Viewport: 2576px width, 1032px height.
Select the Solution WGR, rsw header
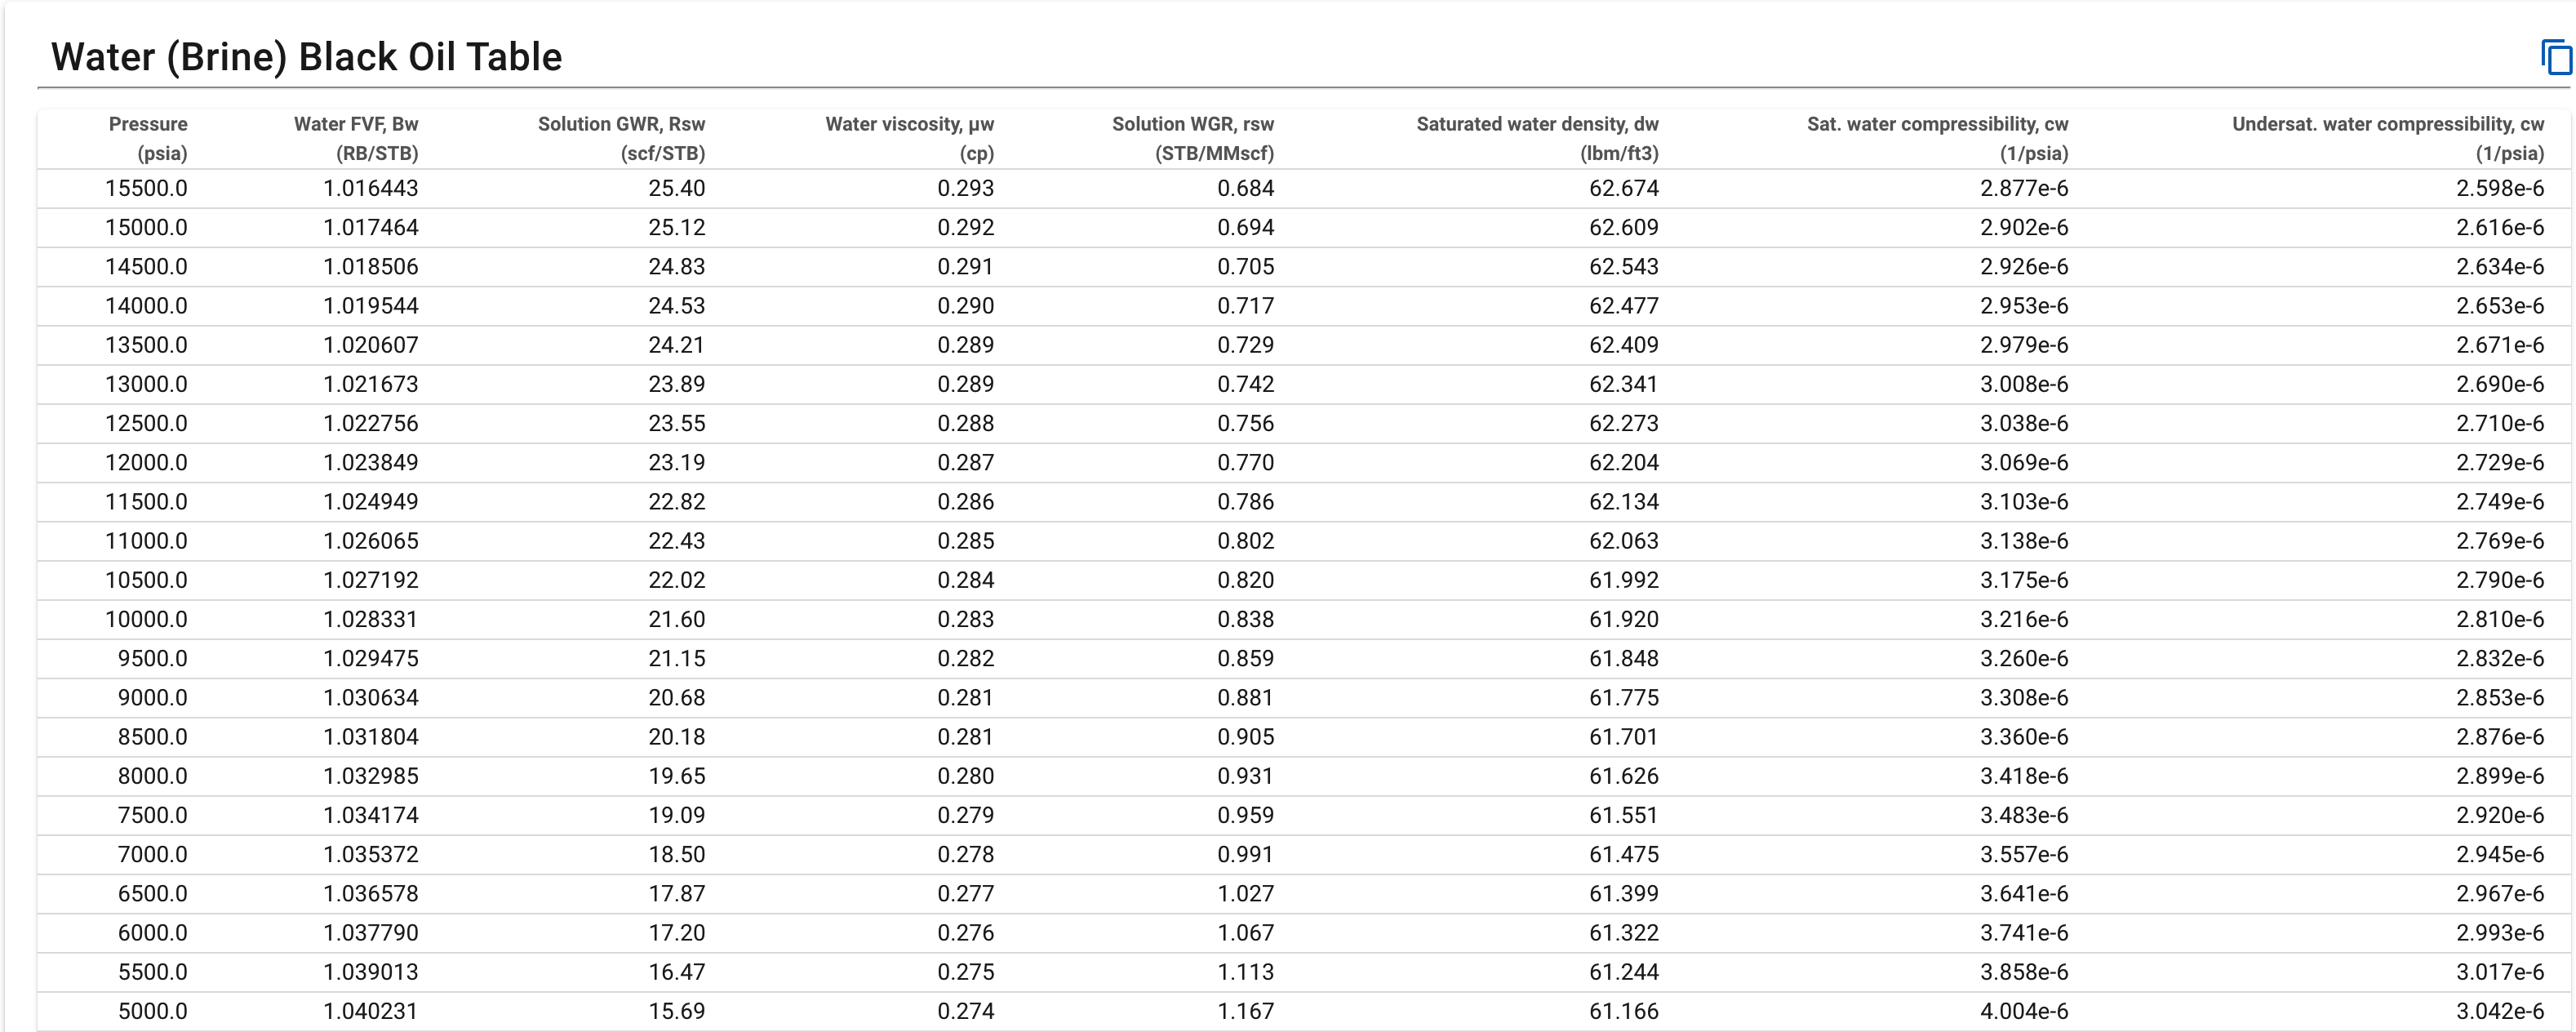point(1193,138)
